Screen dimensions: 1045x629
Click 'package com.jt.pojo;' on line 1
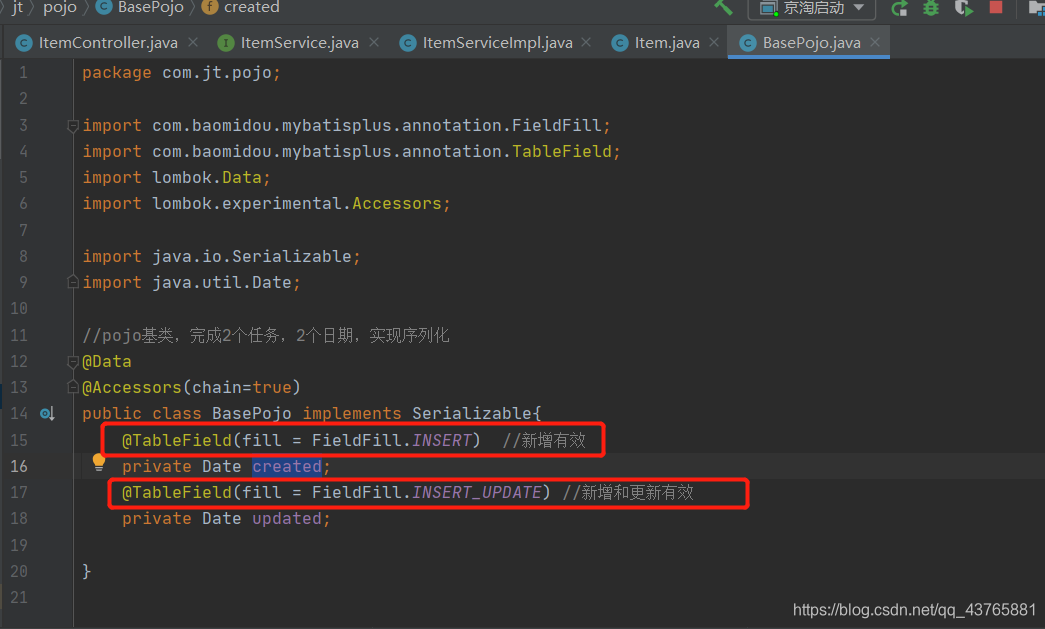click(181, 73)
